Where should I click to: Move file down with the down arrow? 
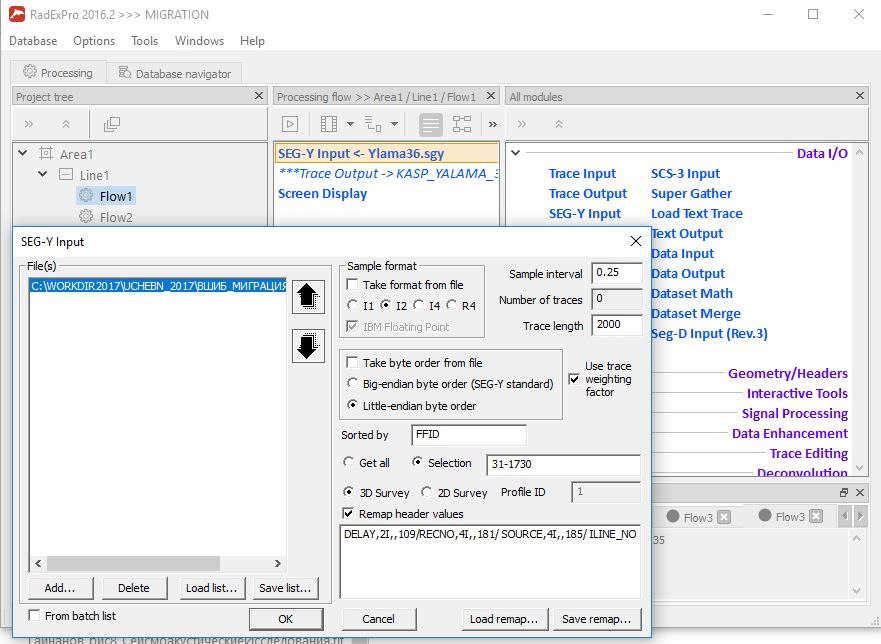coord(308,346)
